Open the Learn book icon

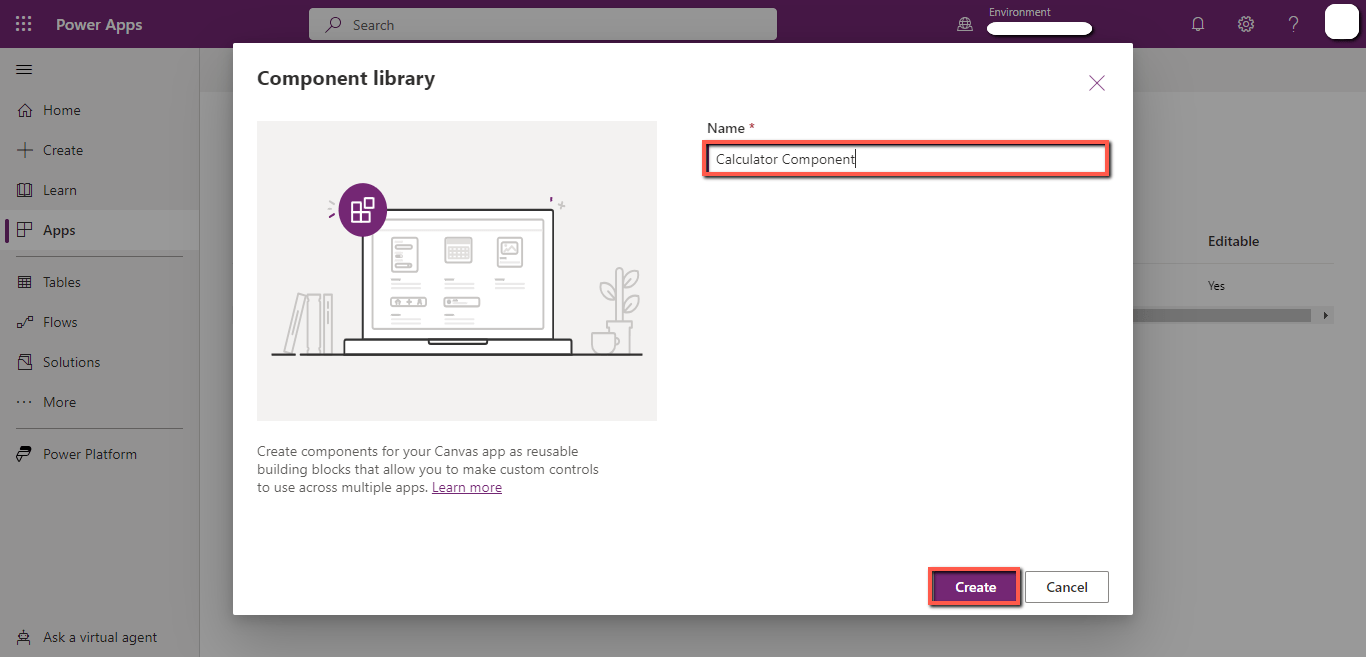coord(25,190)
